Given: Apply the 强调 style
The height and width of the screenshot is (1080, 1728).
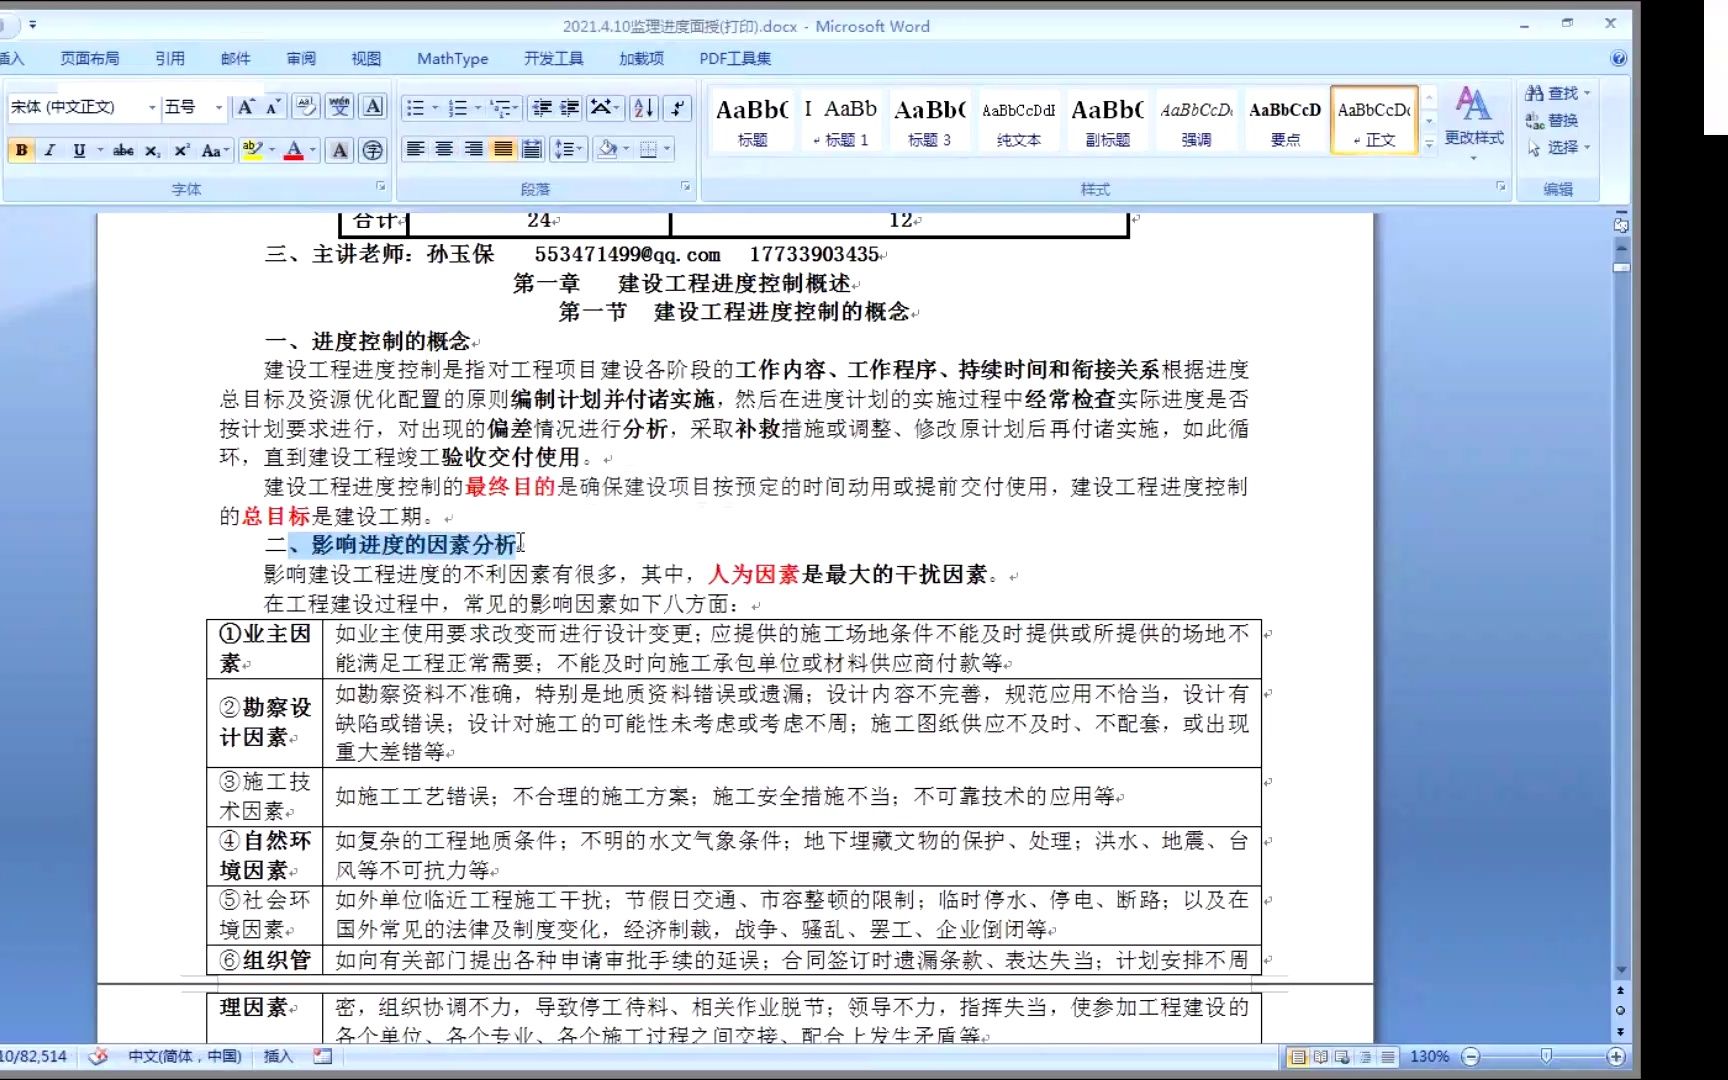Looking at the screenshot, I should click(1196, 120).
